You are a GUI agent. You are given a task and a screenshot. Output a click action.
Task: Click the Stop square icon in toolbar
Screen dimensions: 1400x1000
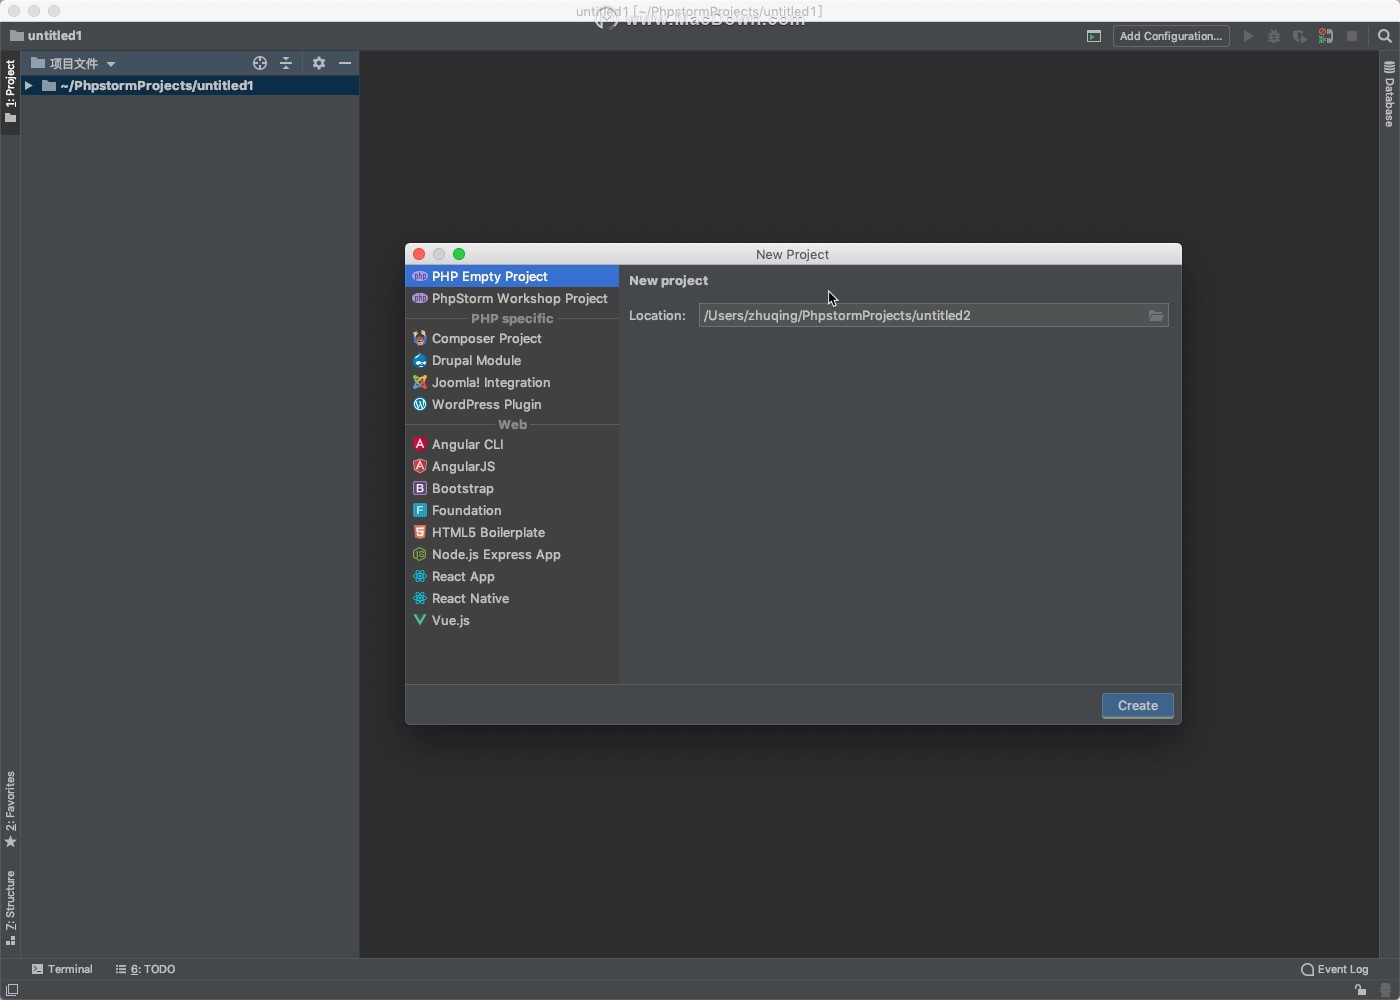point(1352,36)
